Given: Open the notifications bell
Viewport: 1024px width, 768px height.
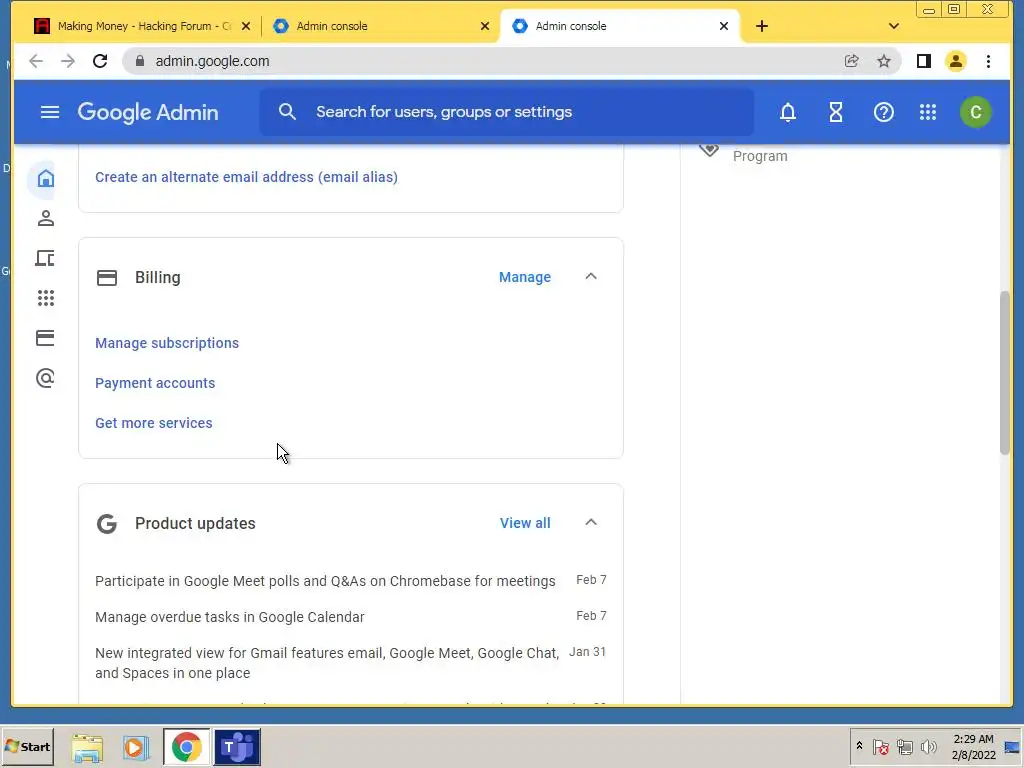Looking at the screenshot, I should pos(788,112).
